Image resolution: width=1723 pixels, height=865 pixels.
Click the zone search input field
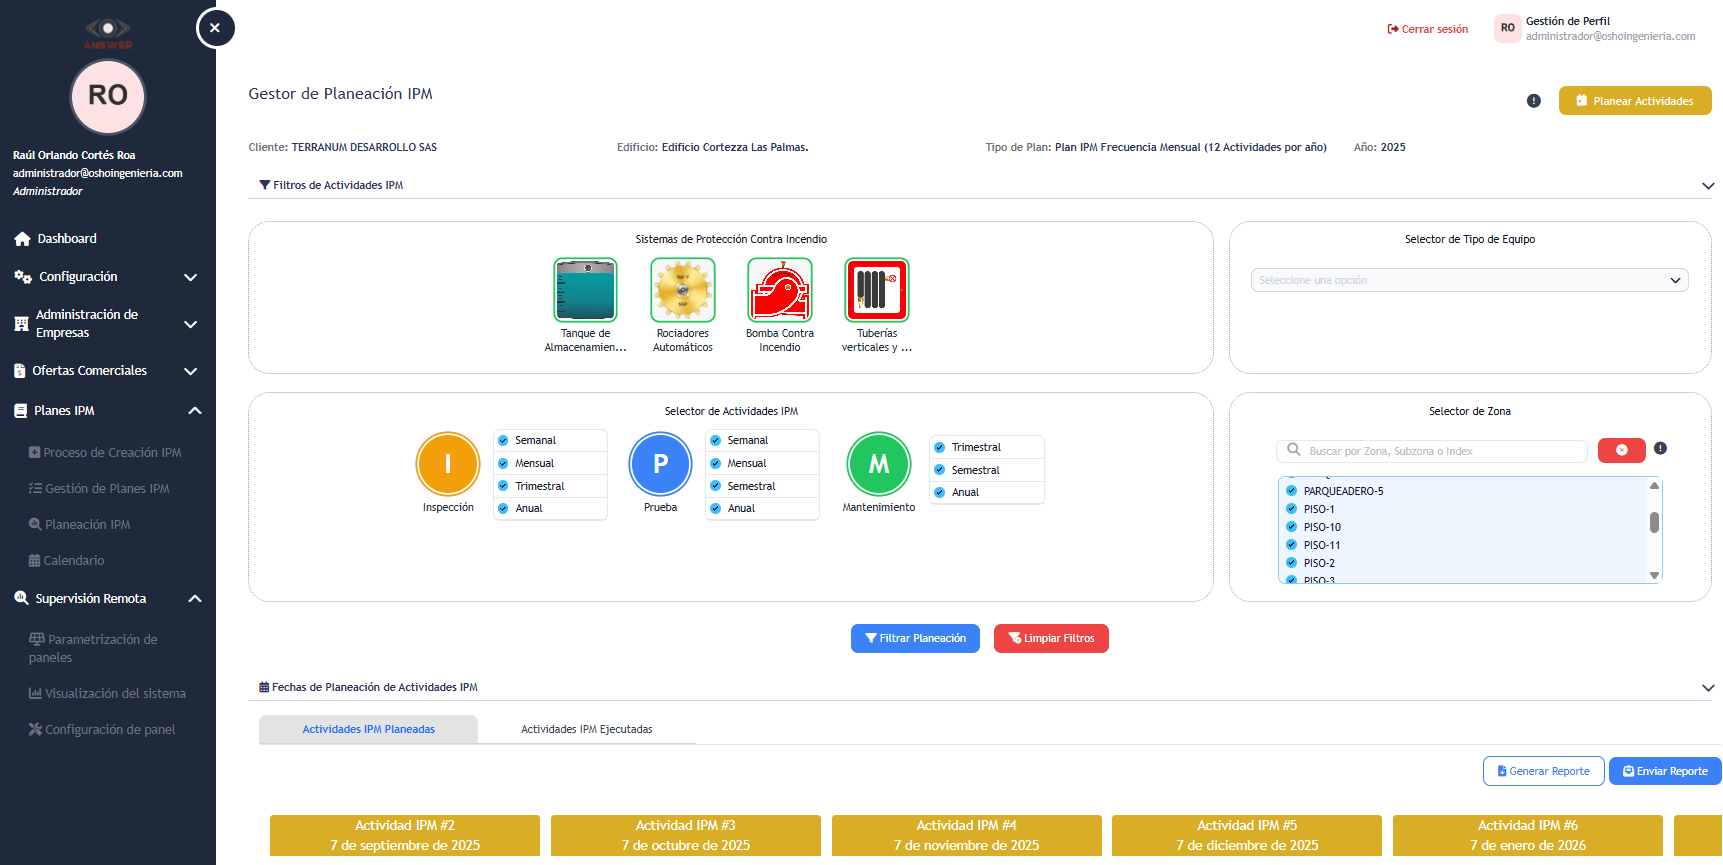coord(1440,451)
